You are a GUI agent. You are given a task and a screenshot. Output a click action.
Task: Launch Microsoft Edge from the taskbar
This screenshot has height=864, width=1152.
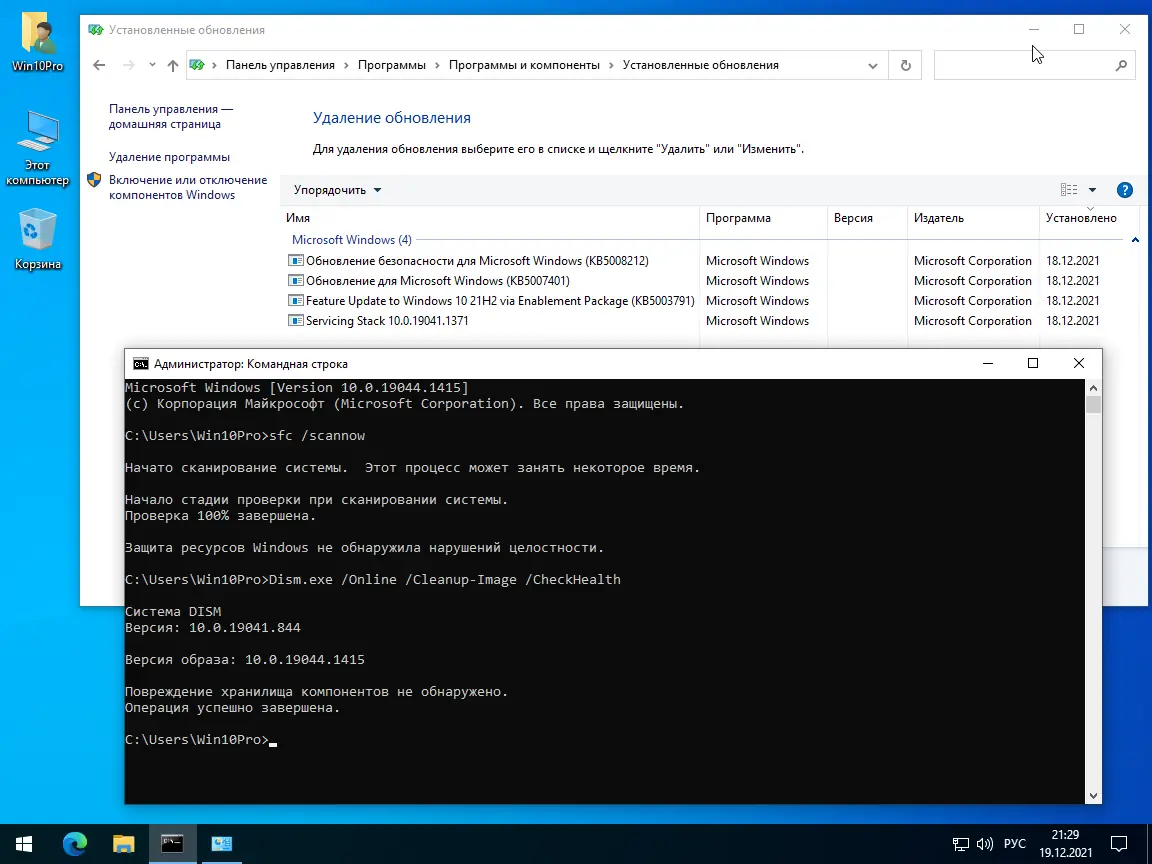74,844
